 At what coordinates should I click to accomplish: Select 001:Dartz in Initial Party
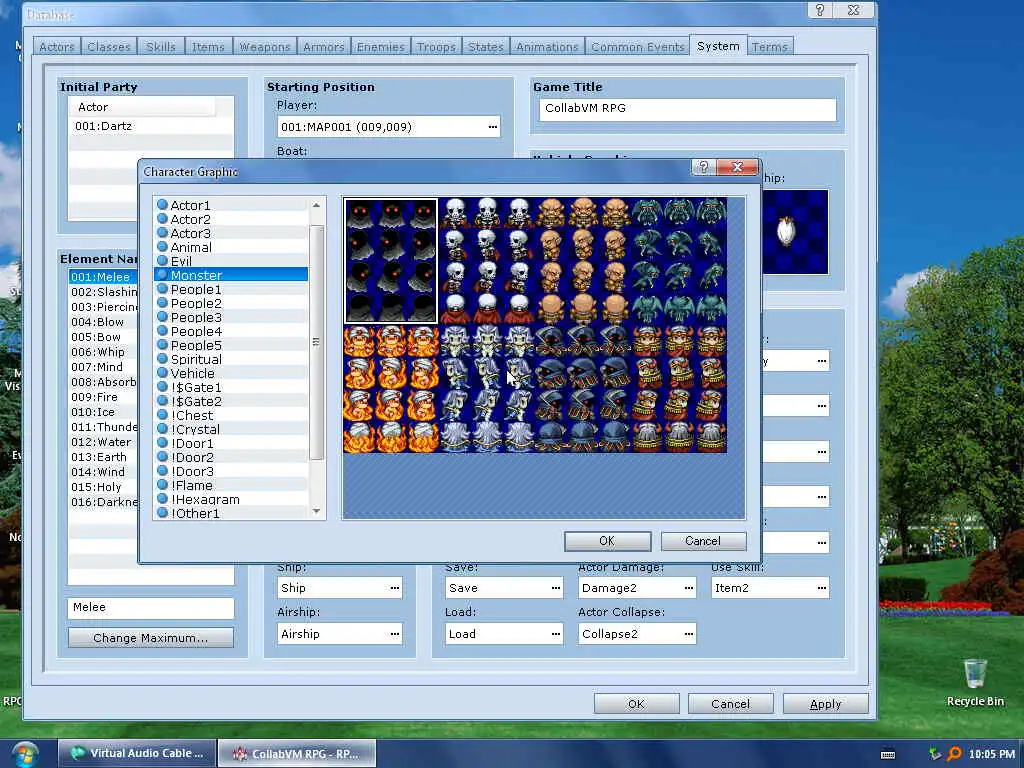(x=151, y=126)
